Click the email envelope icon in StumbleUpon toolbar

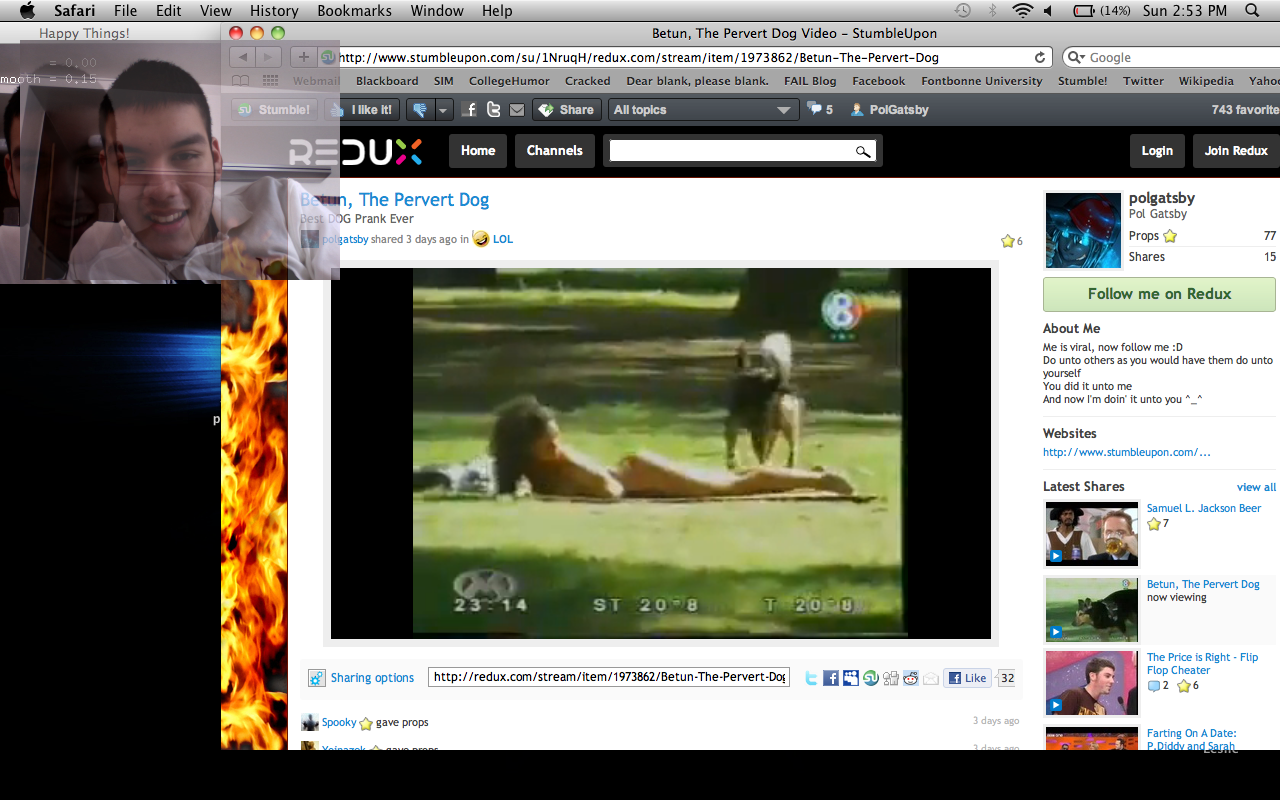516,110
